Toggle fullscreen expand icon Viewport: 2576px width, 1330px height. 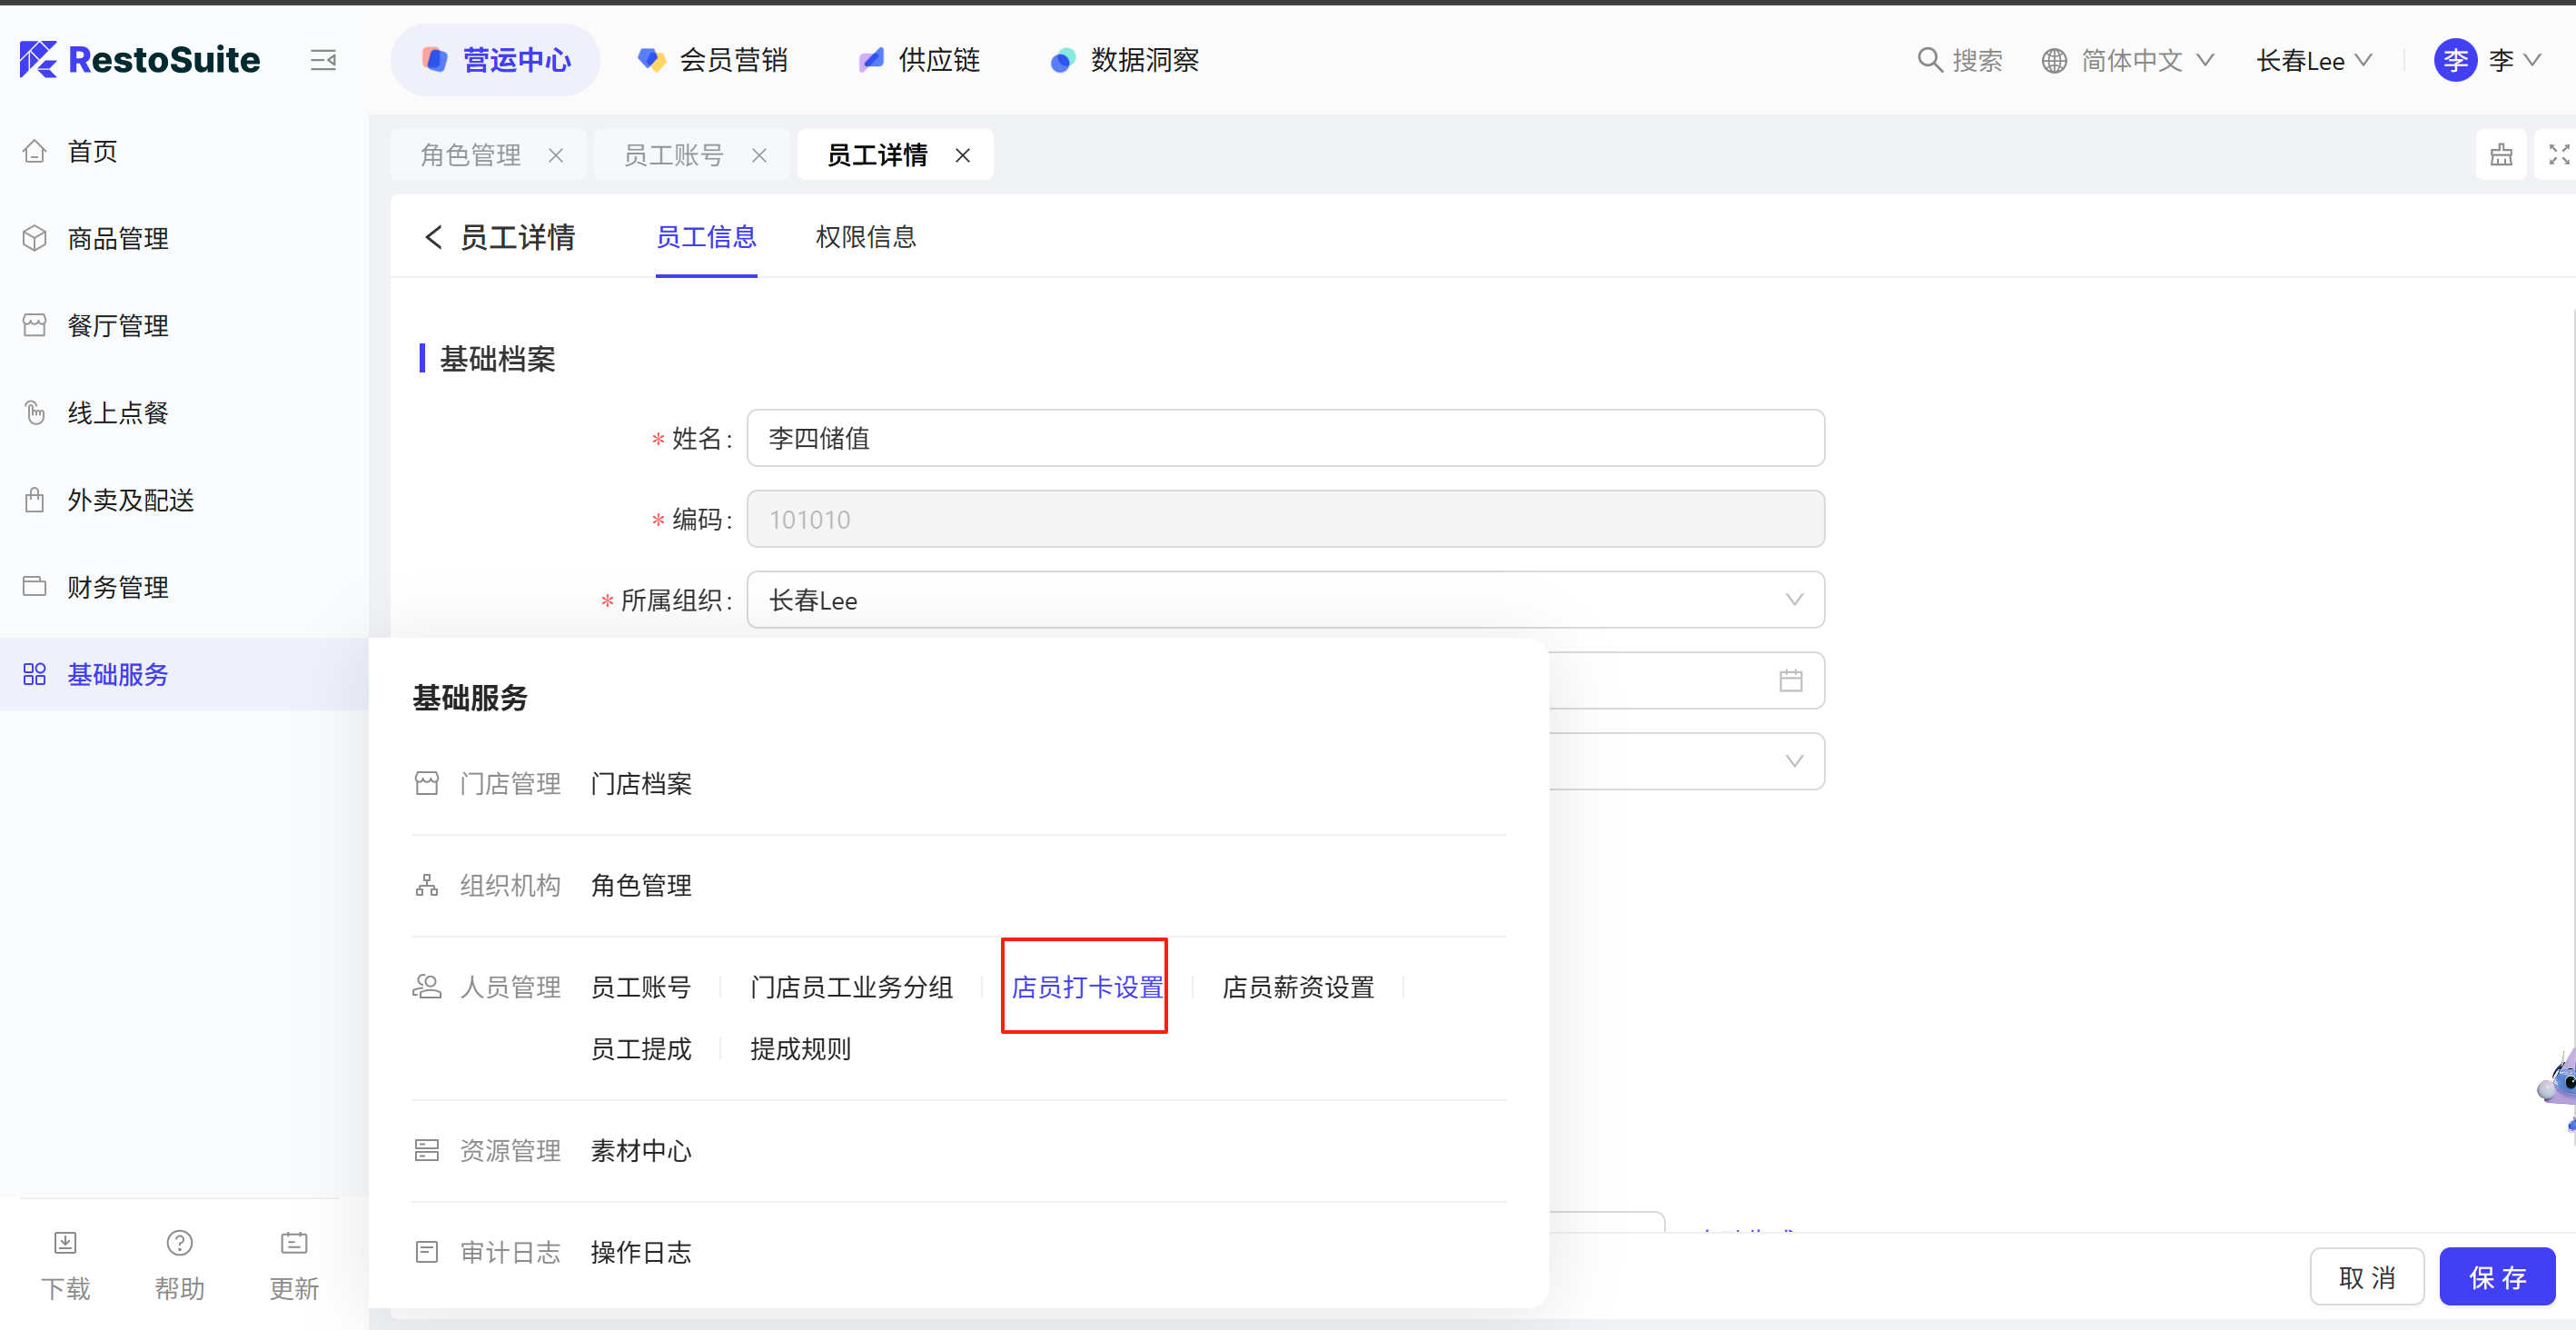pos(2558,155)
